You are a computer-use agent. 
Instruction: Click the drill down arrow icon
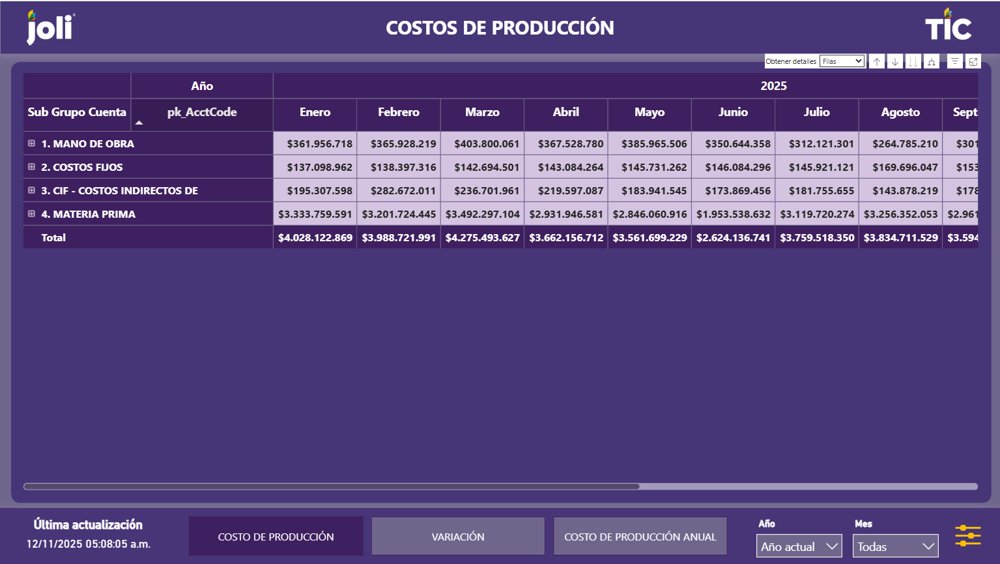click(895, 62)
